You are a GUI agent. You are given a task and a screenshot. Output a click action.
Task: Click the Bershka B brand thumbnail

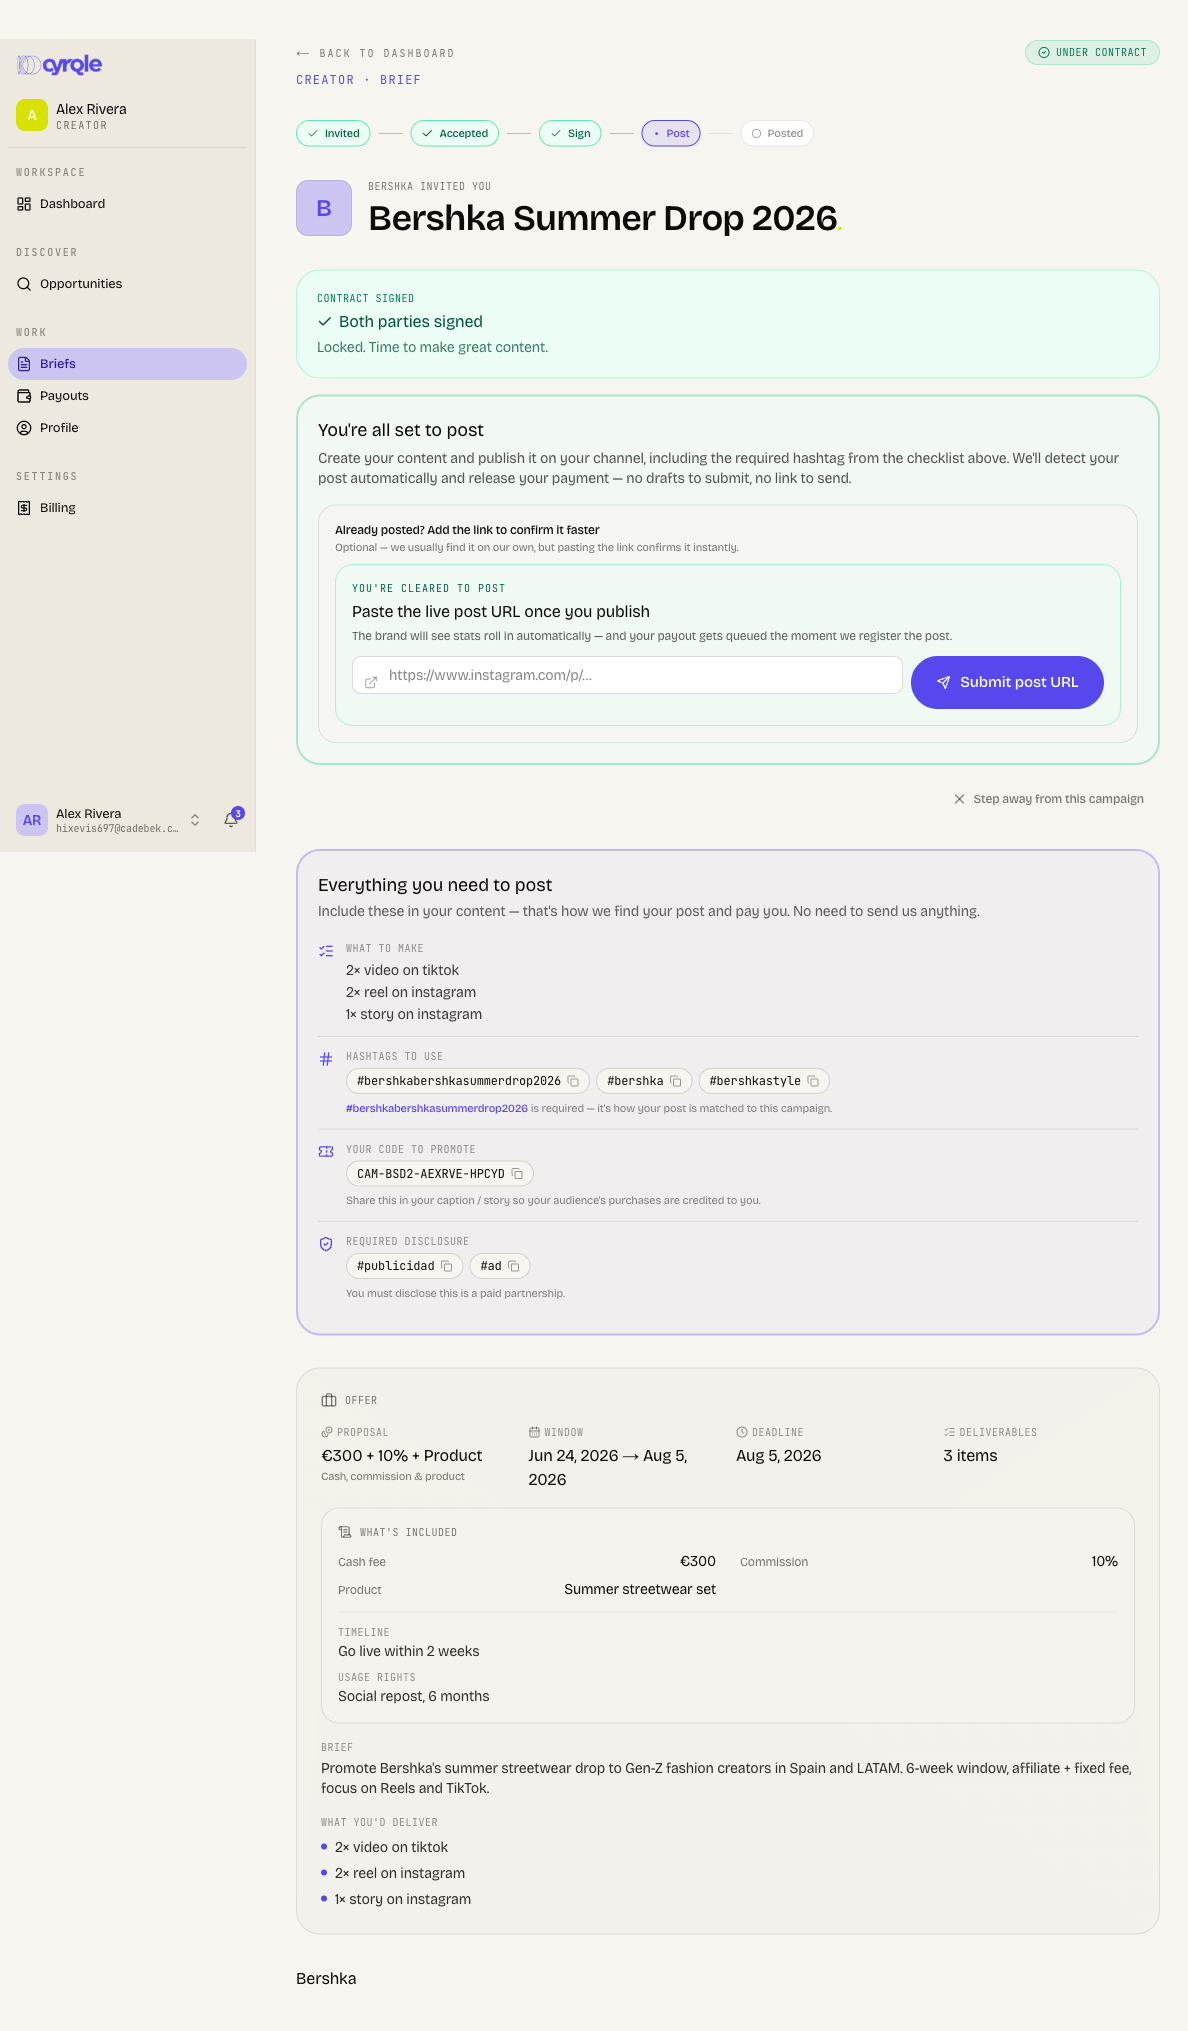pyautogui.click(x=324, y=208)
